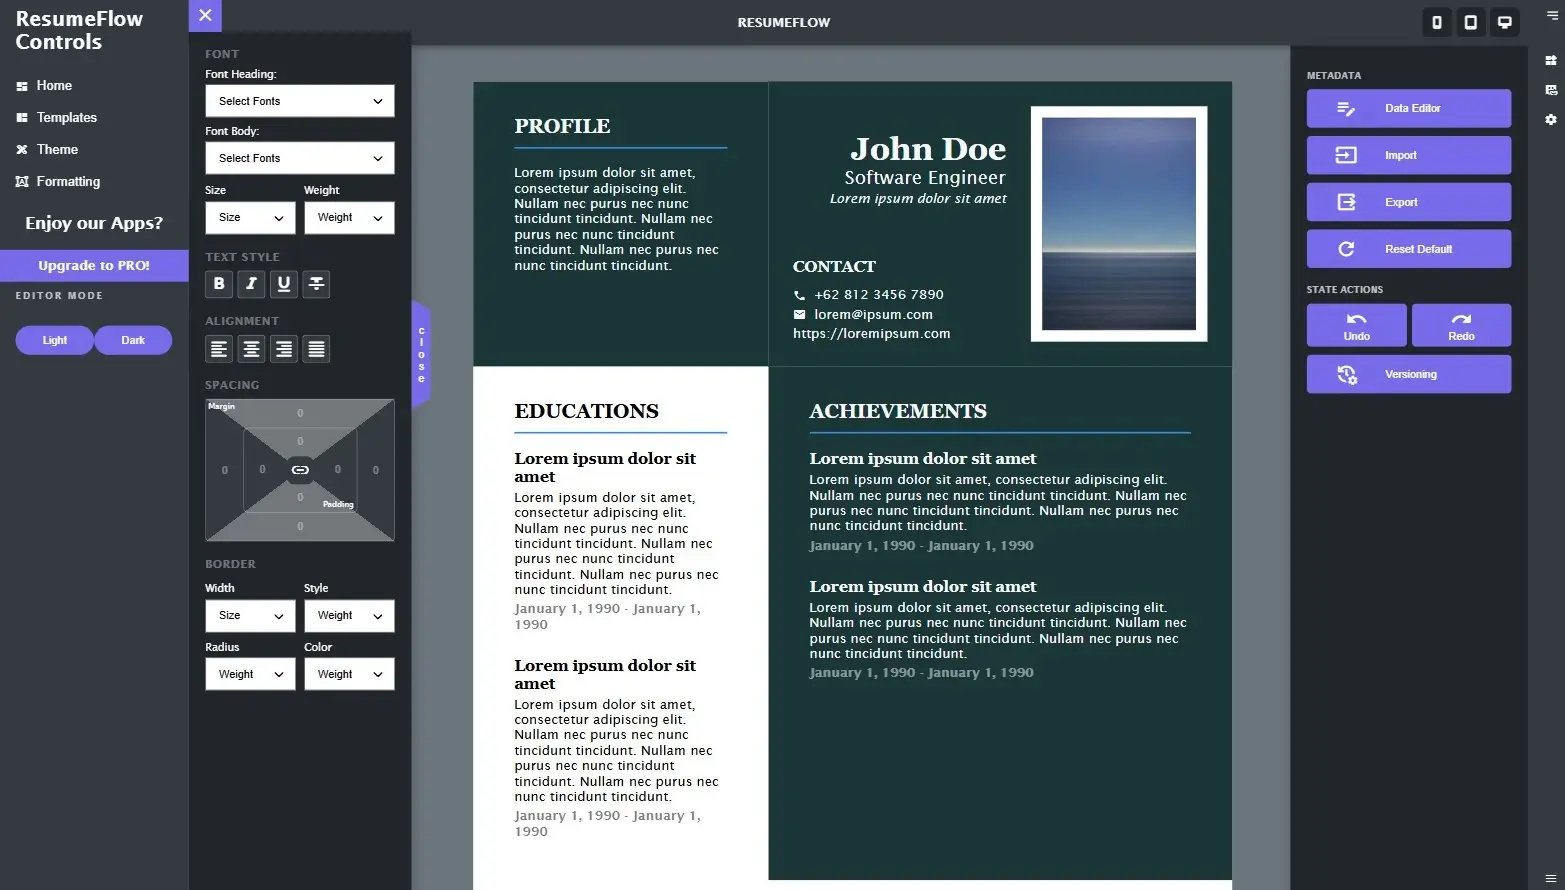Image resolution: width=1565 pixels, height=890 pixels.
Task: Toggle italic text style
Action: pyautogui.click(x=251, y=284)
